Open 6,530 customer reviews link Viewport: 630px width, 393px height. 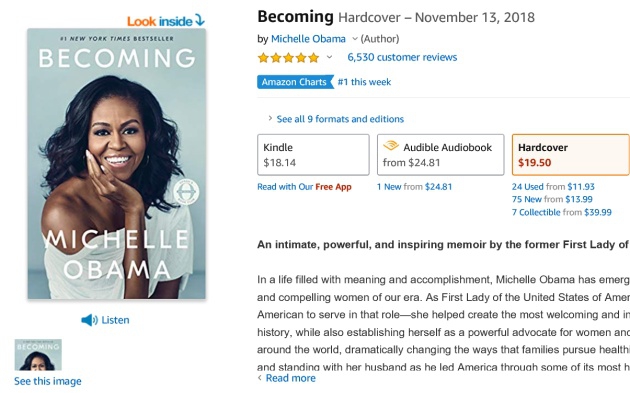point(402,57)
